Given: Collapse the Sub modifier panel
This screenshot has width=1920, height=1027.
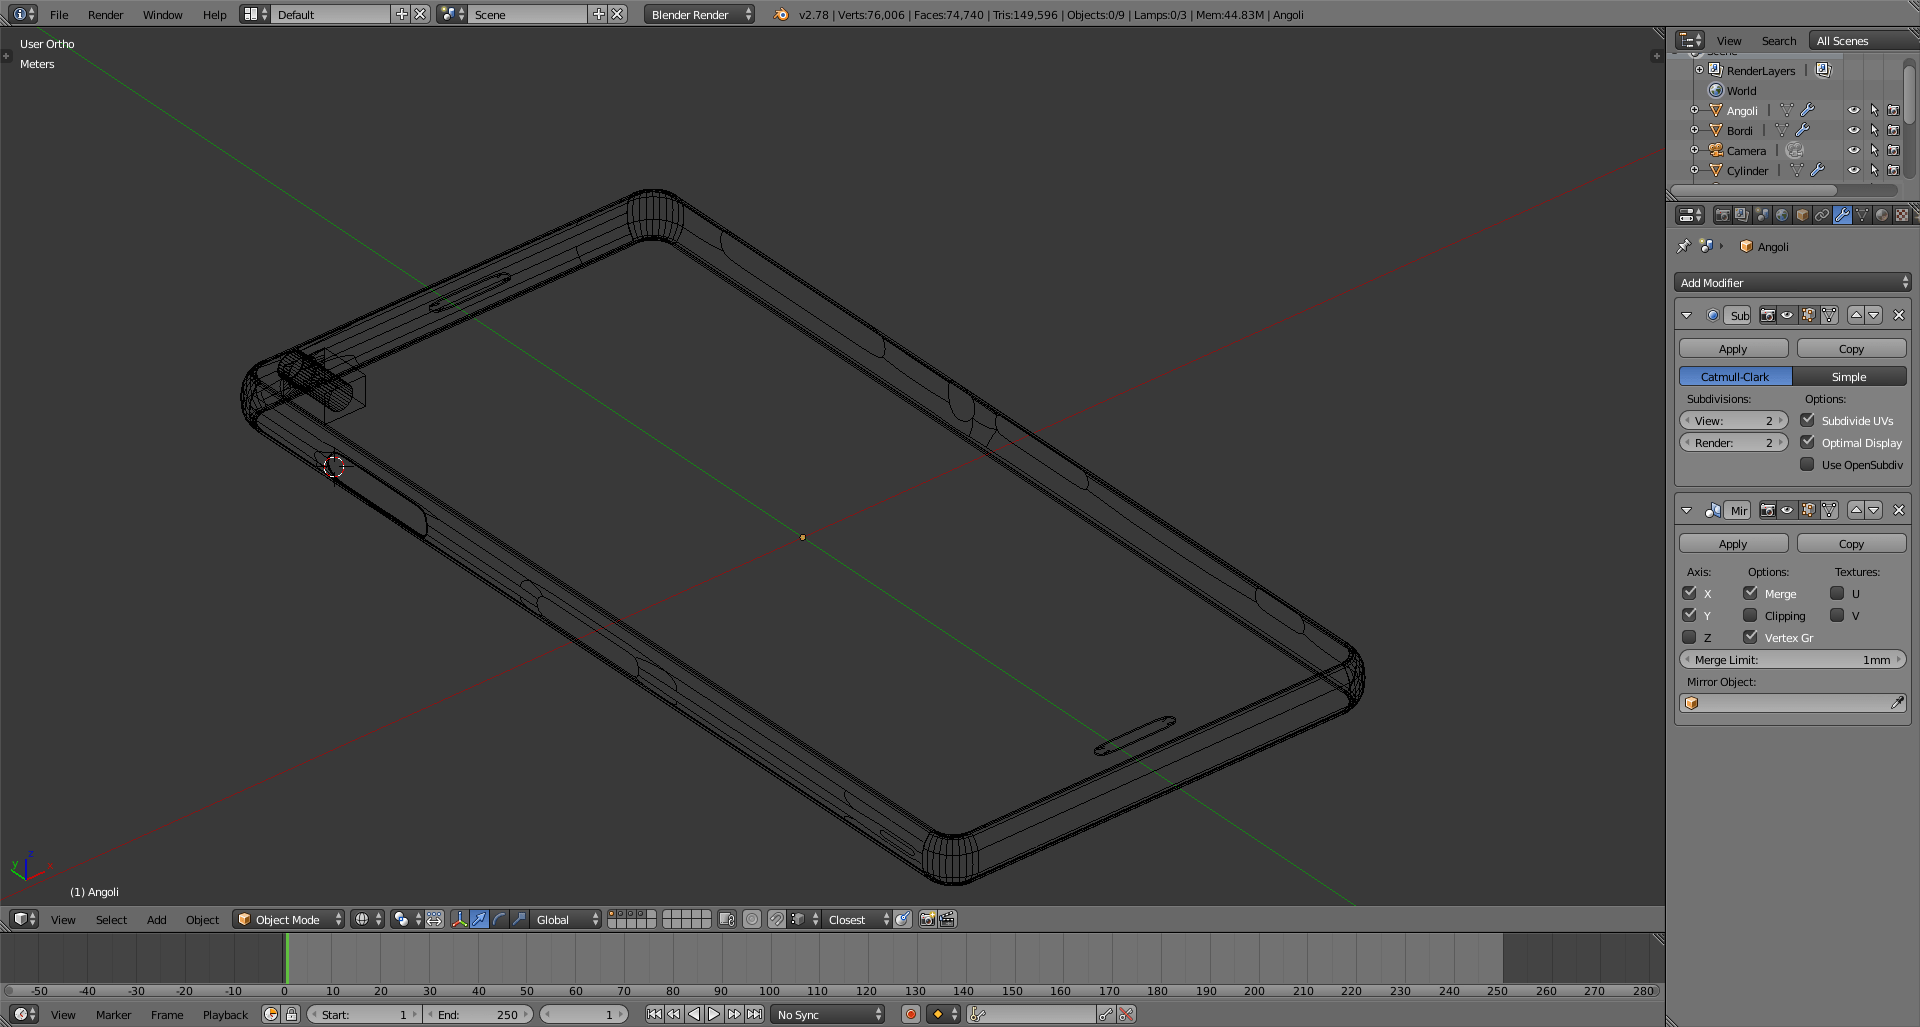Looking at the screenshot, I should (1687, 315).
